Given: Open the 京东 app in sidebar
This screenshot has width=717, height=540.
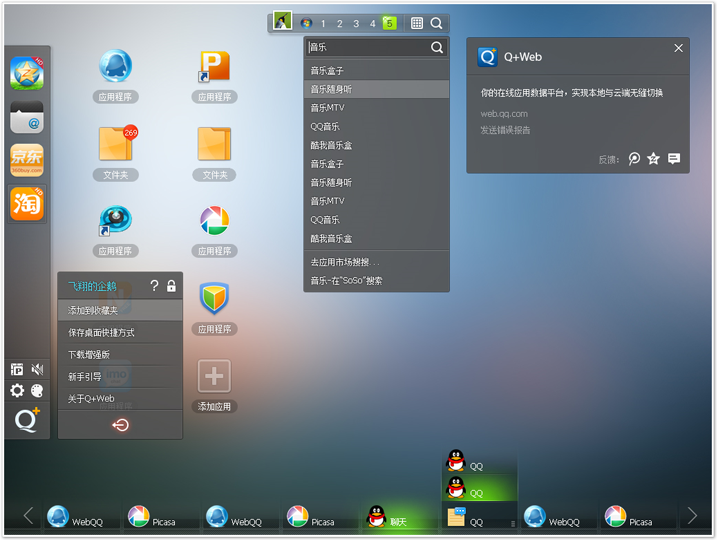Looking at the screenshot, I should [x=27, y=160].
